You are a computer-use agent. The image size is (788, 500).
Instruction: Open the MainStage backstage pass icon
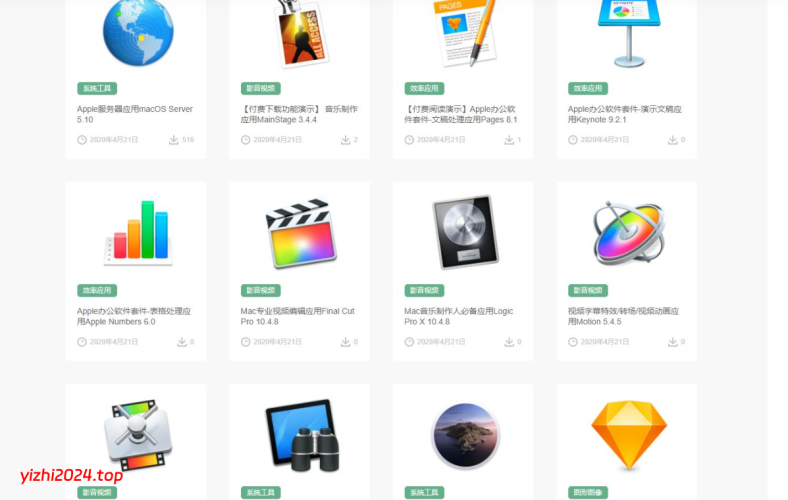pos(302,34)
